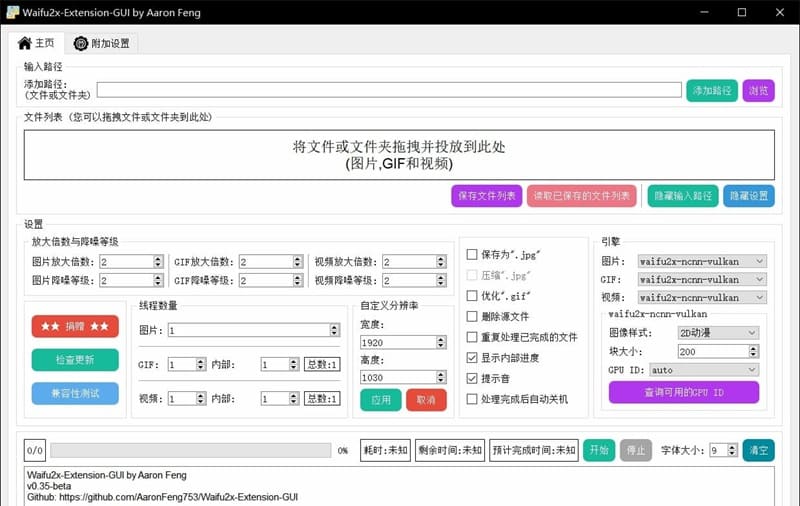The height and width of the screenshot is (506, 800).
Task: Click the purple 浏览 browse button
Action: (758, 91)
